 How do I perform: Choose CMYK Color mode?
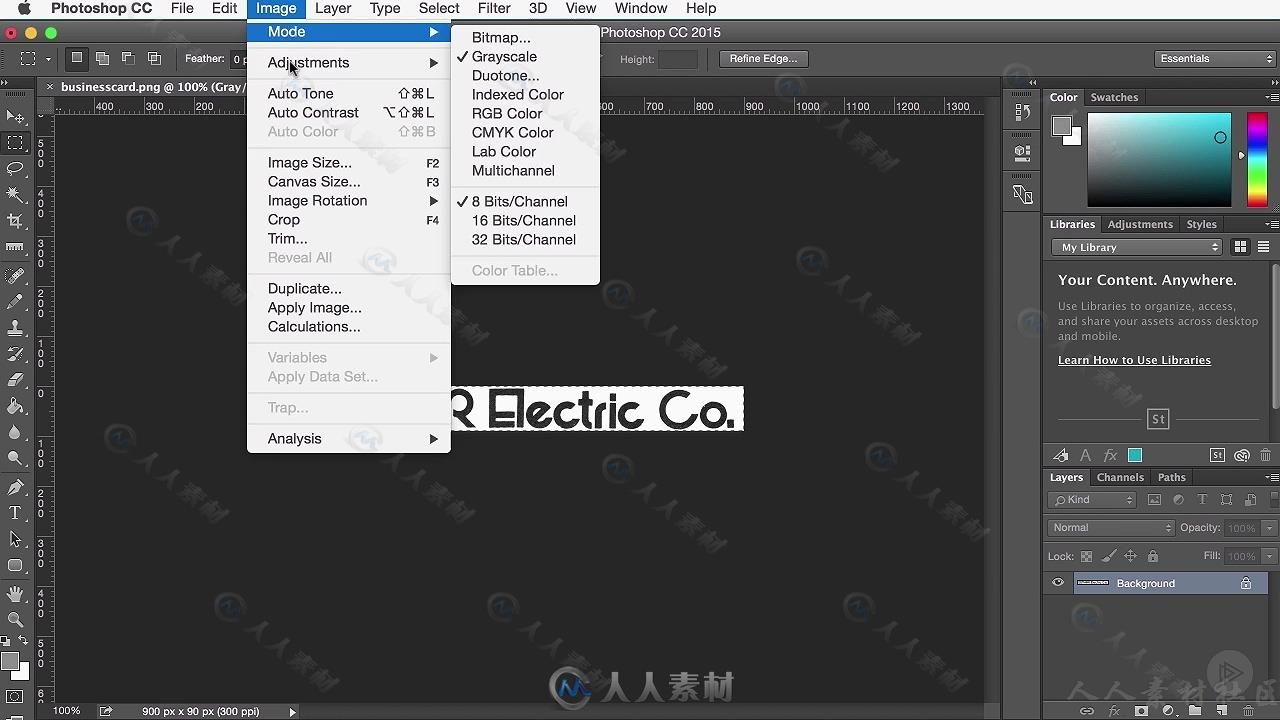tap(512, 133)
